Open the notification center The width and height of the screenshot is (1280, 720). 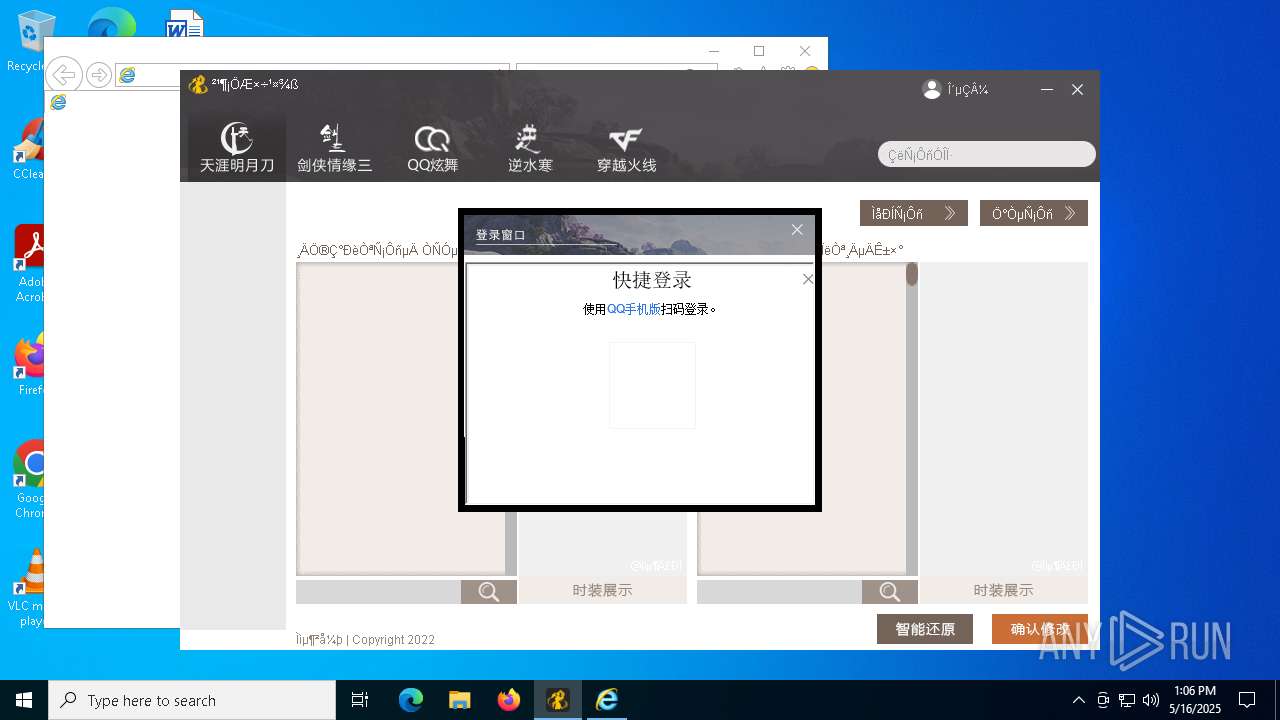click(x=1247, y=700)
